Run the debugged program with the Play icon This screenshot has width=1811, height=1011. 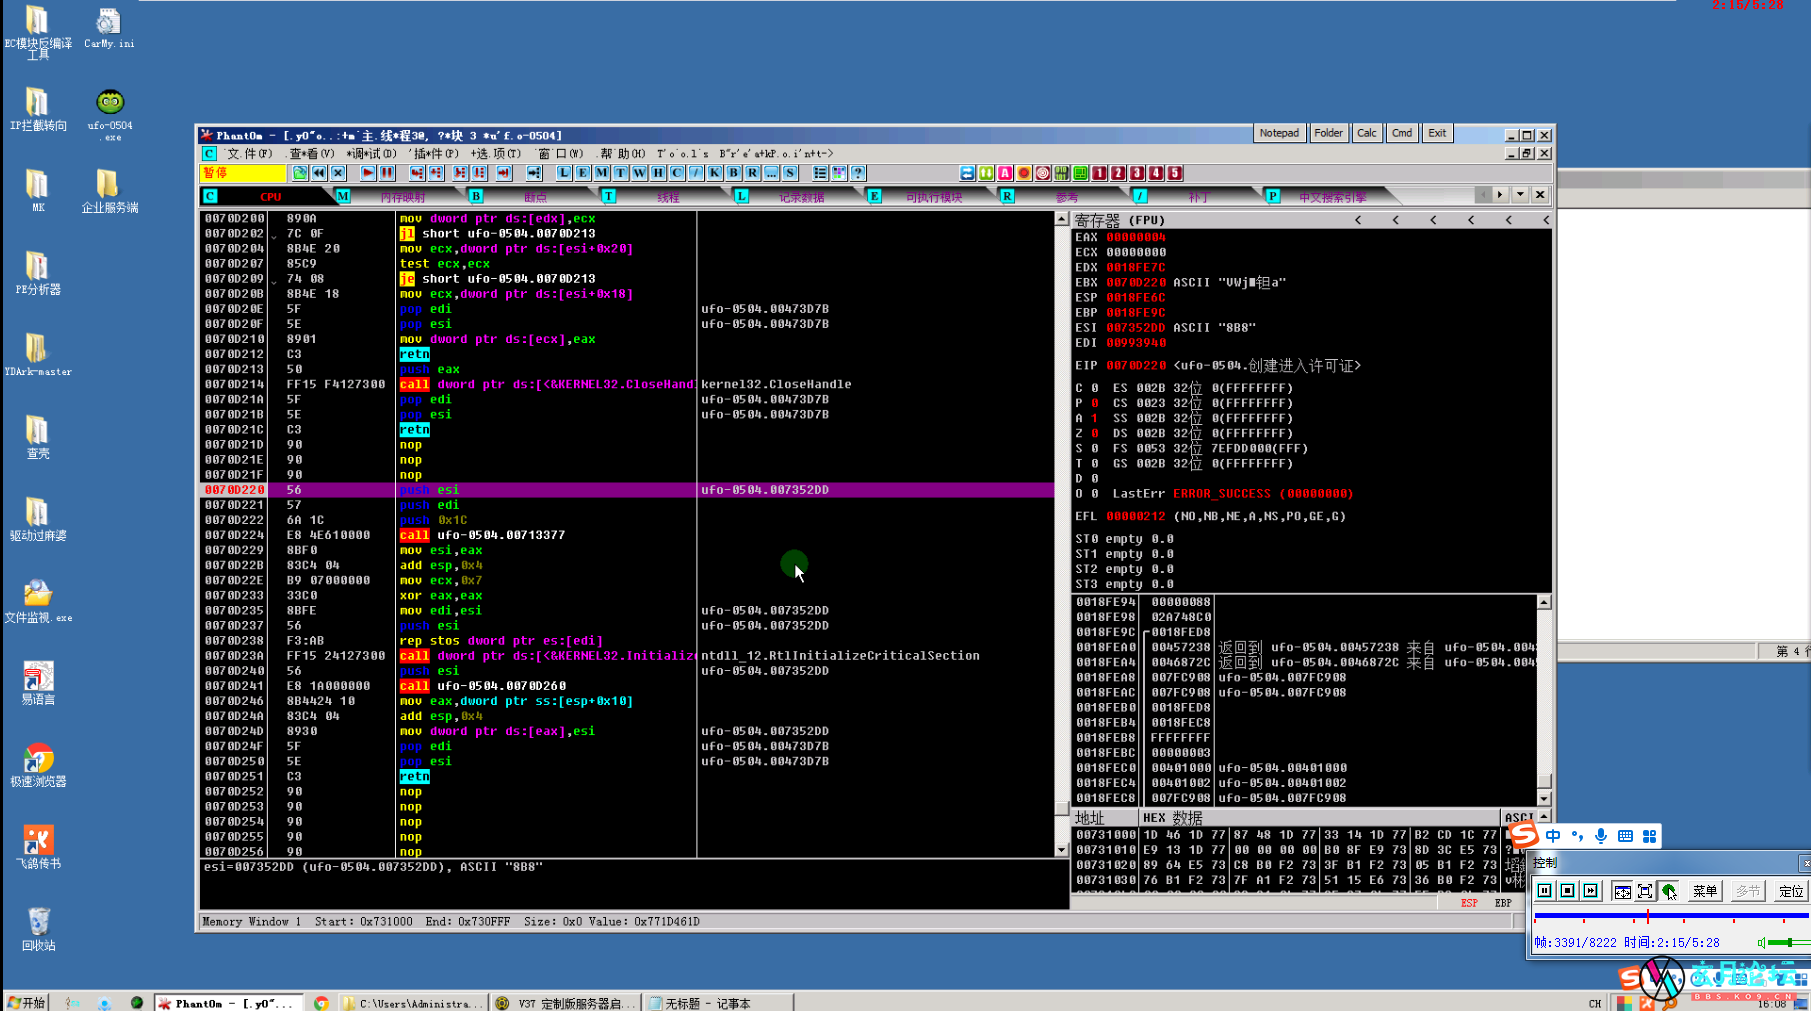pos(368,173)
